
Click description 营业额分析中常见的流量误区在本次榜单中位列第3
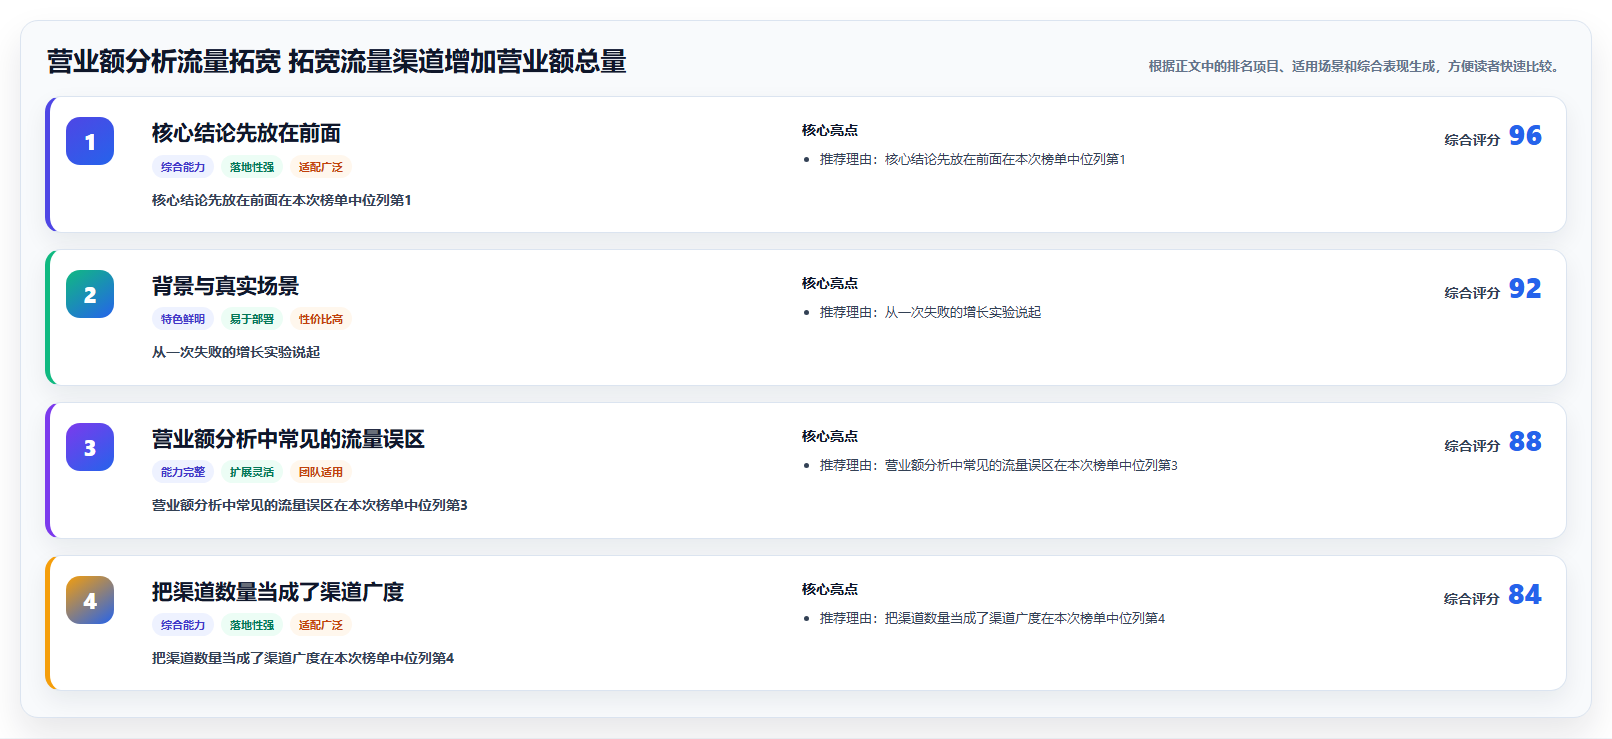coord(310,505)
